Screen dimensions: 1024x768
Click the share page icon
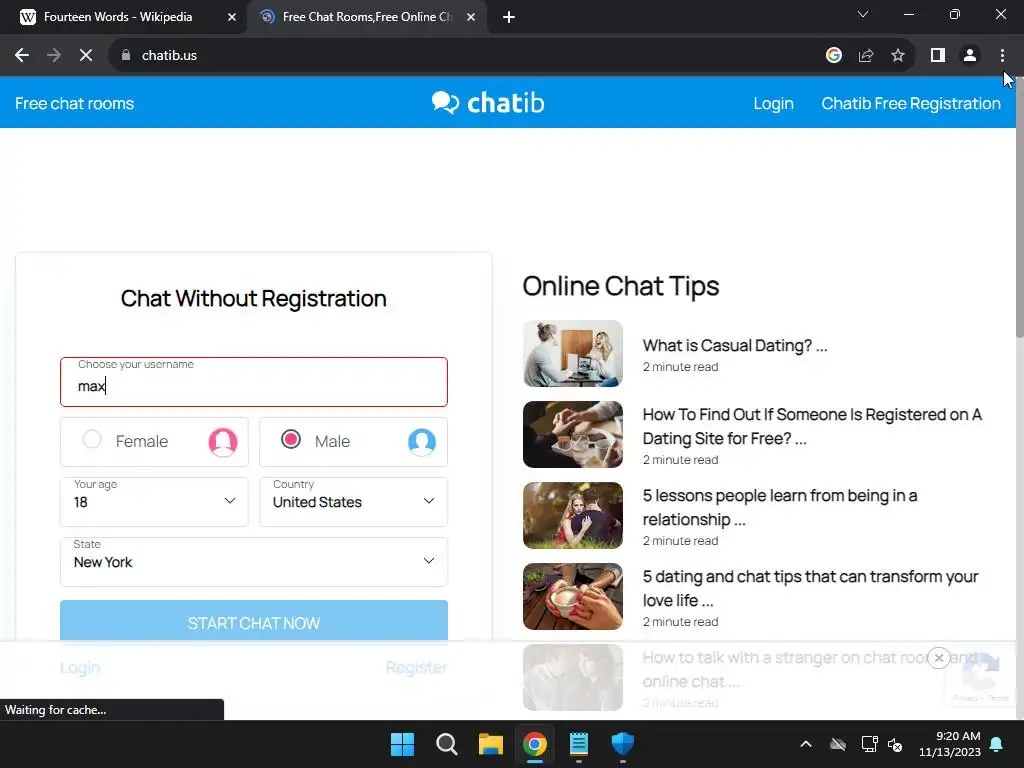866,56
